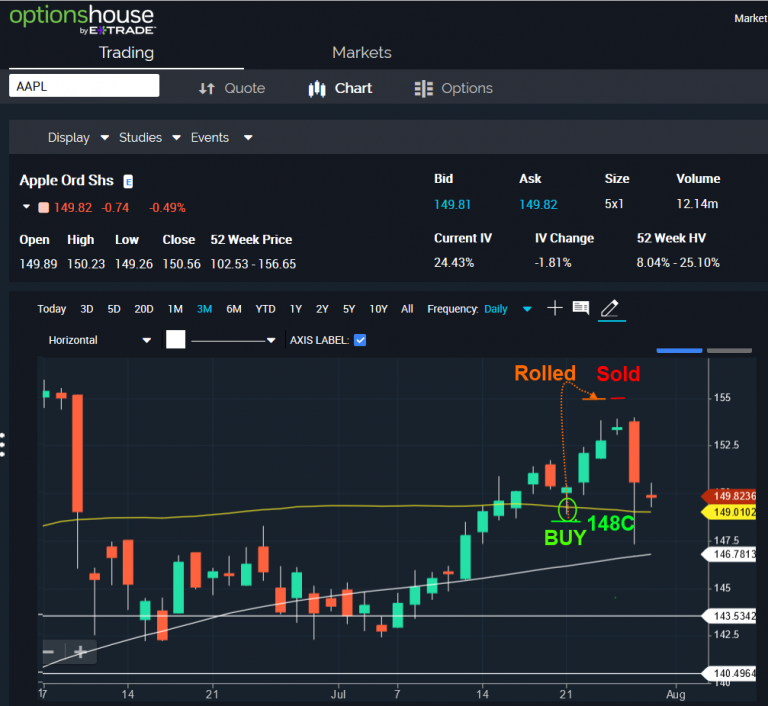Click the vertical dots handle at left edge
Viewport: 768px width, 706px height.
tap(3, 444)
